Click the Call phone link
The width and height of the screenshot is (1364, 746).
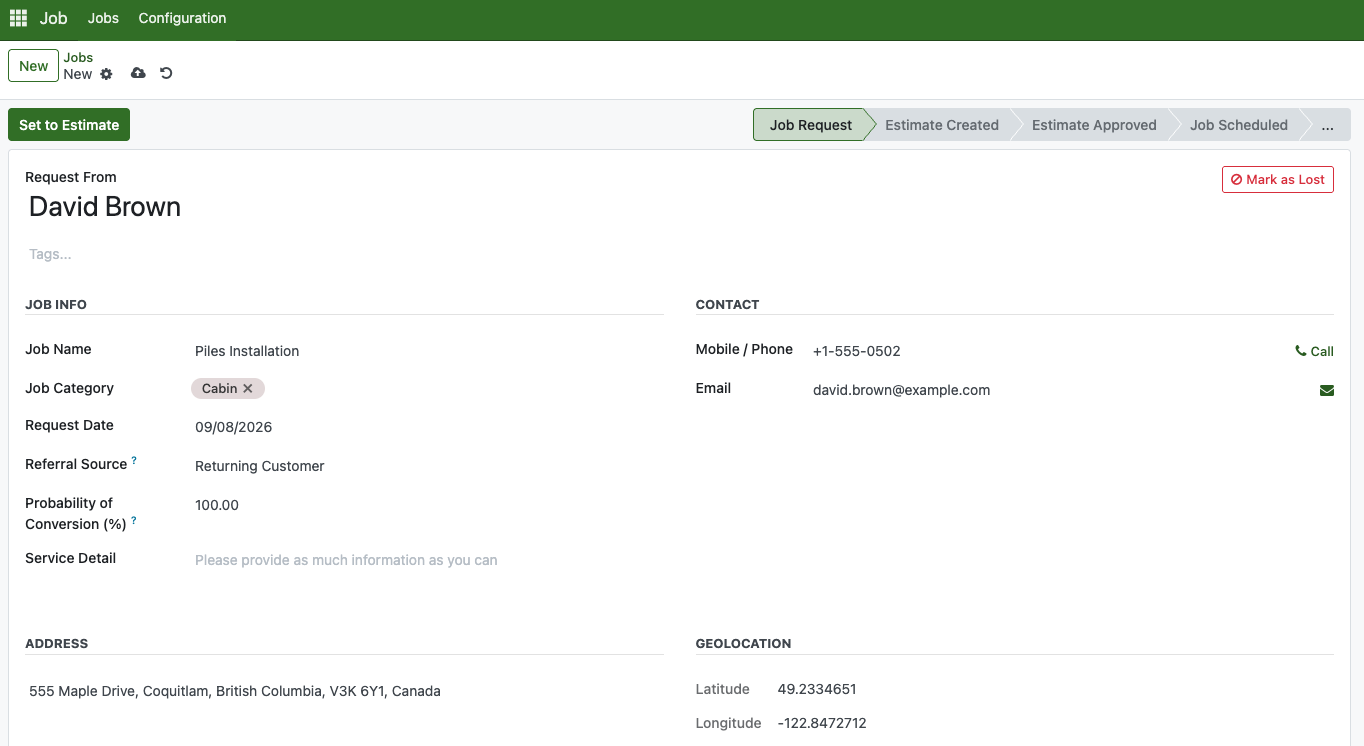(1314, 351)
